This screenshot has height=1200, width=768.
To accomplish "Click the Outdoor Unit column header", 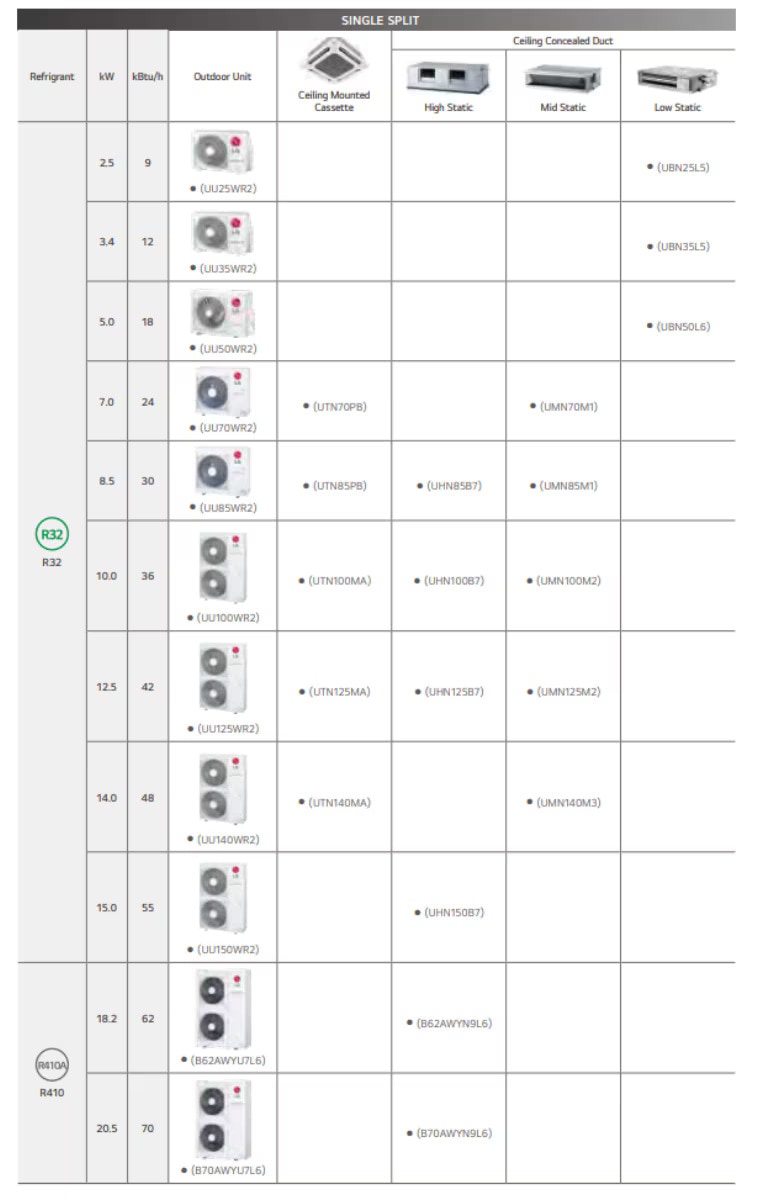I will point(222,77).
